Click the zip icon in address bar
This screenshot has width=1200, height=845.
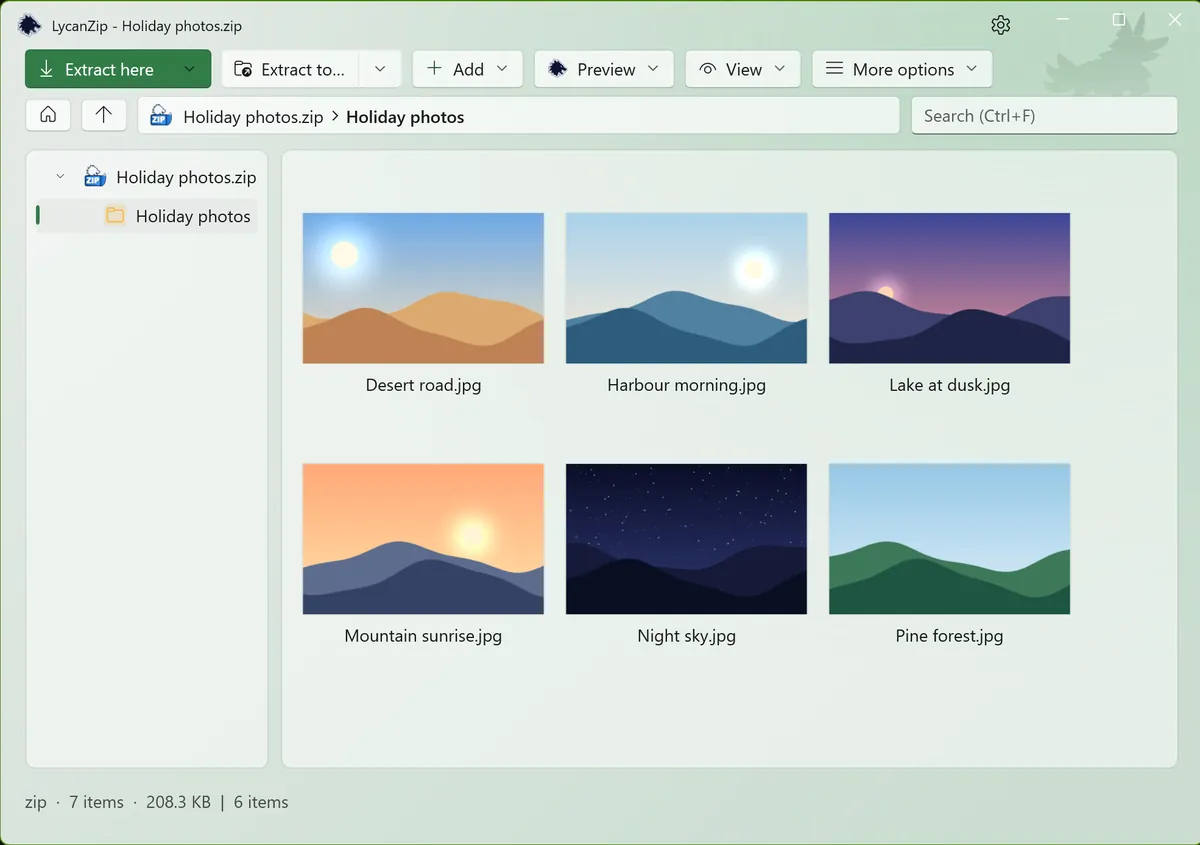pyautogui.click(x=161, y=116)
